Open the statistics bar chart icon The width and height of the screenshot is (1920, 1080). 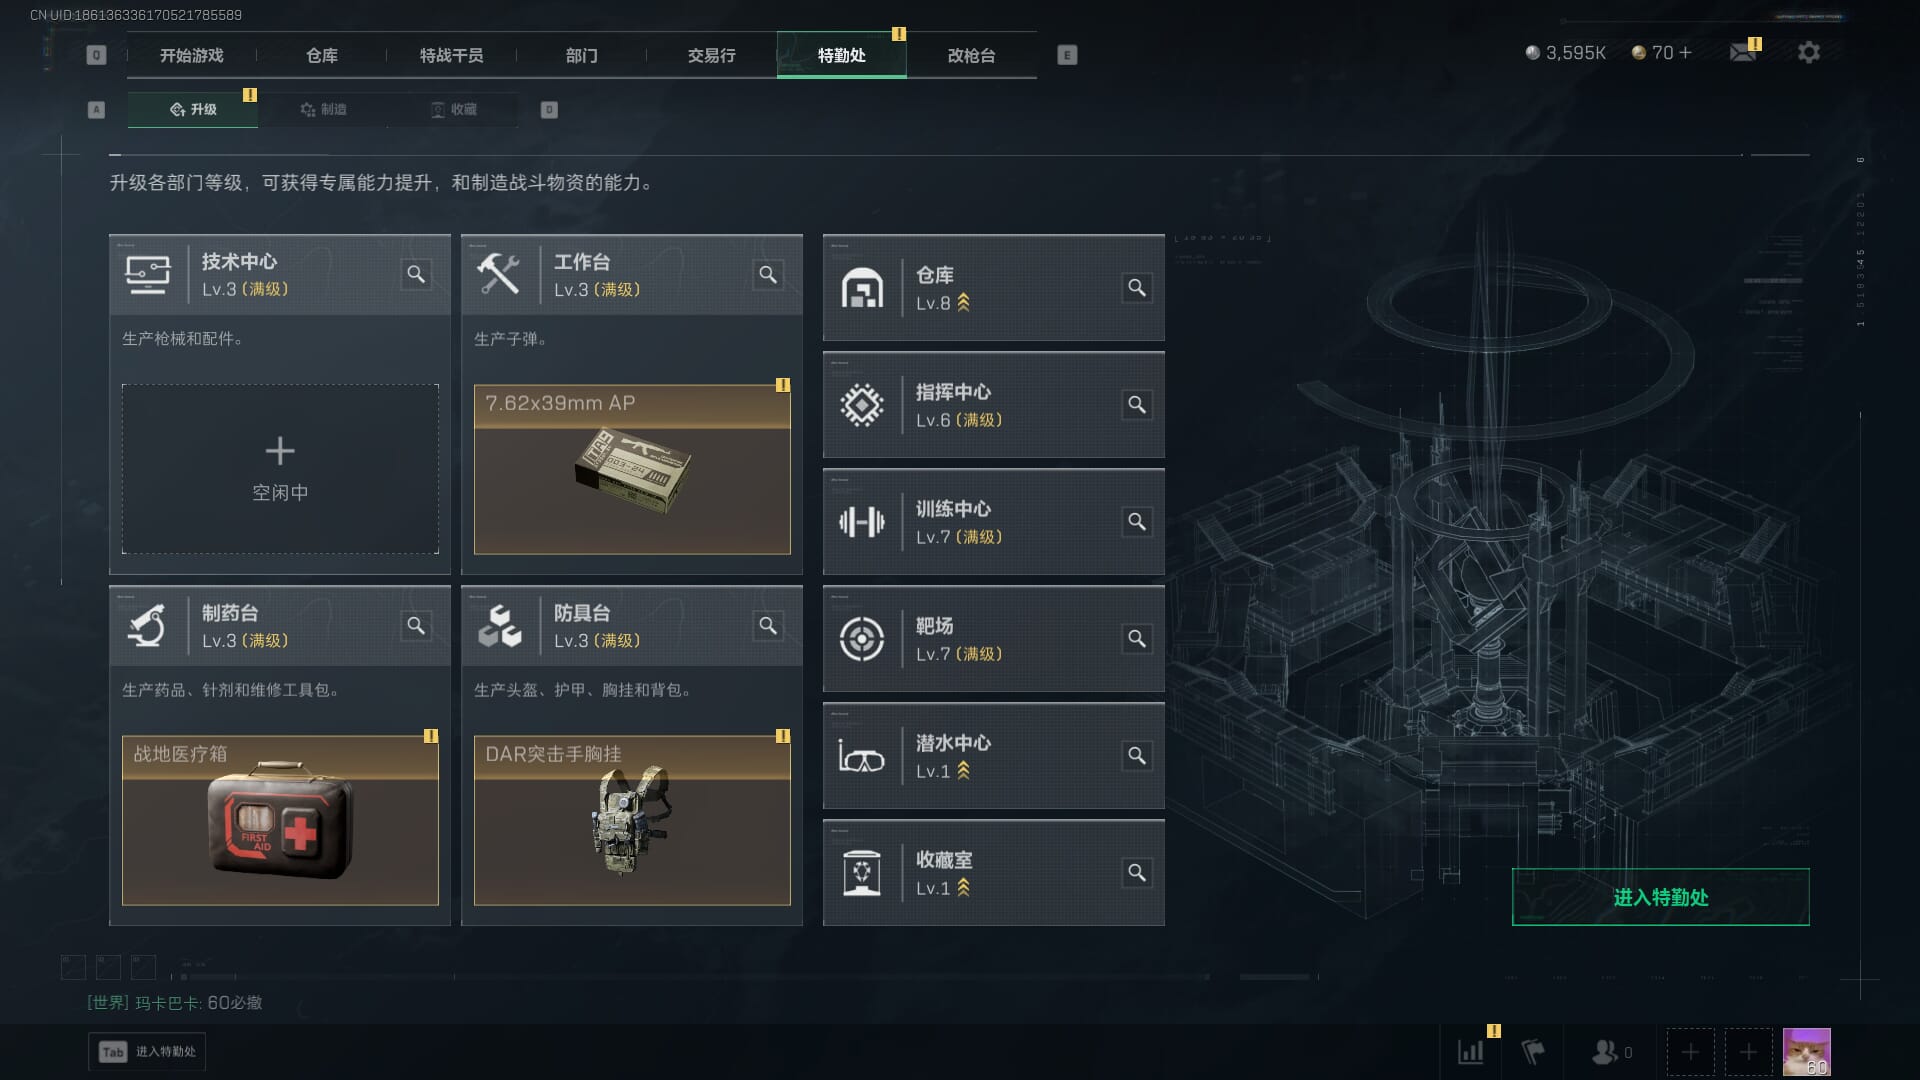tap(1471, 1052)
